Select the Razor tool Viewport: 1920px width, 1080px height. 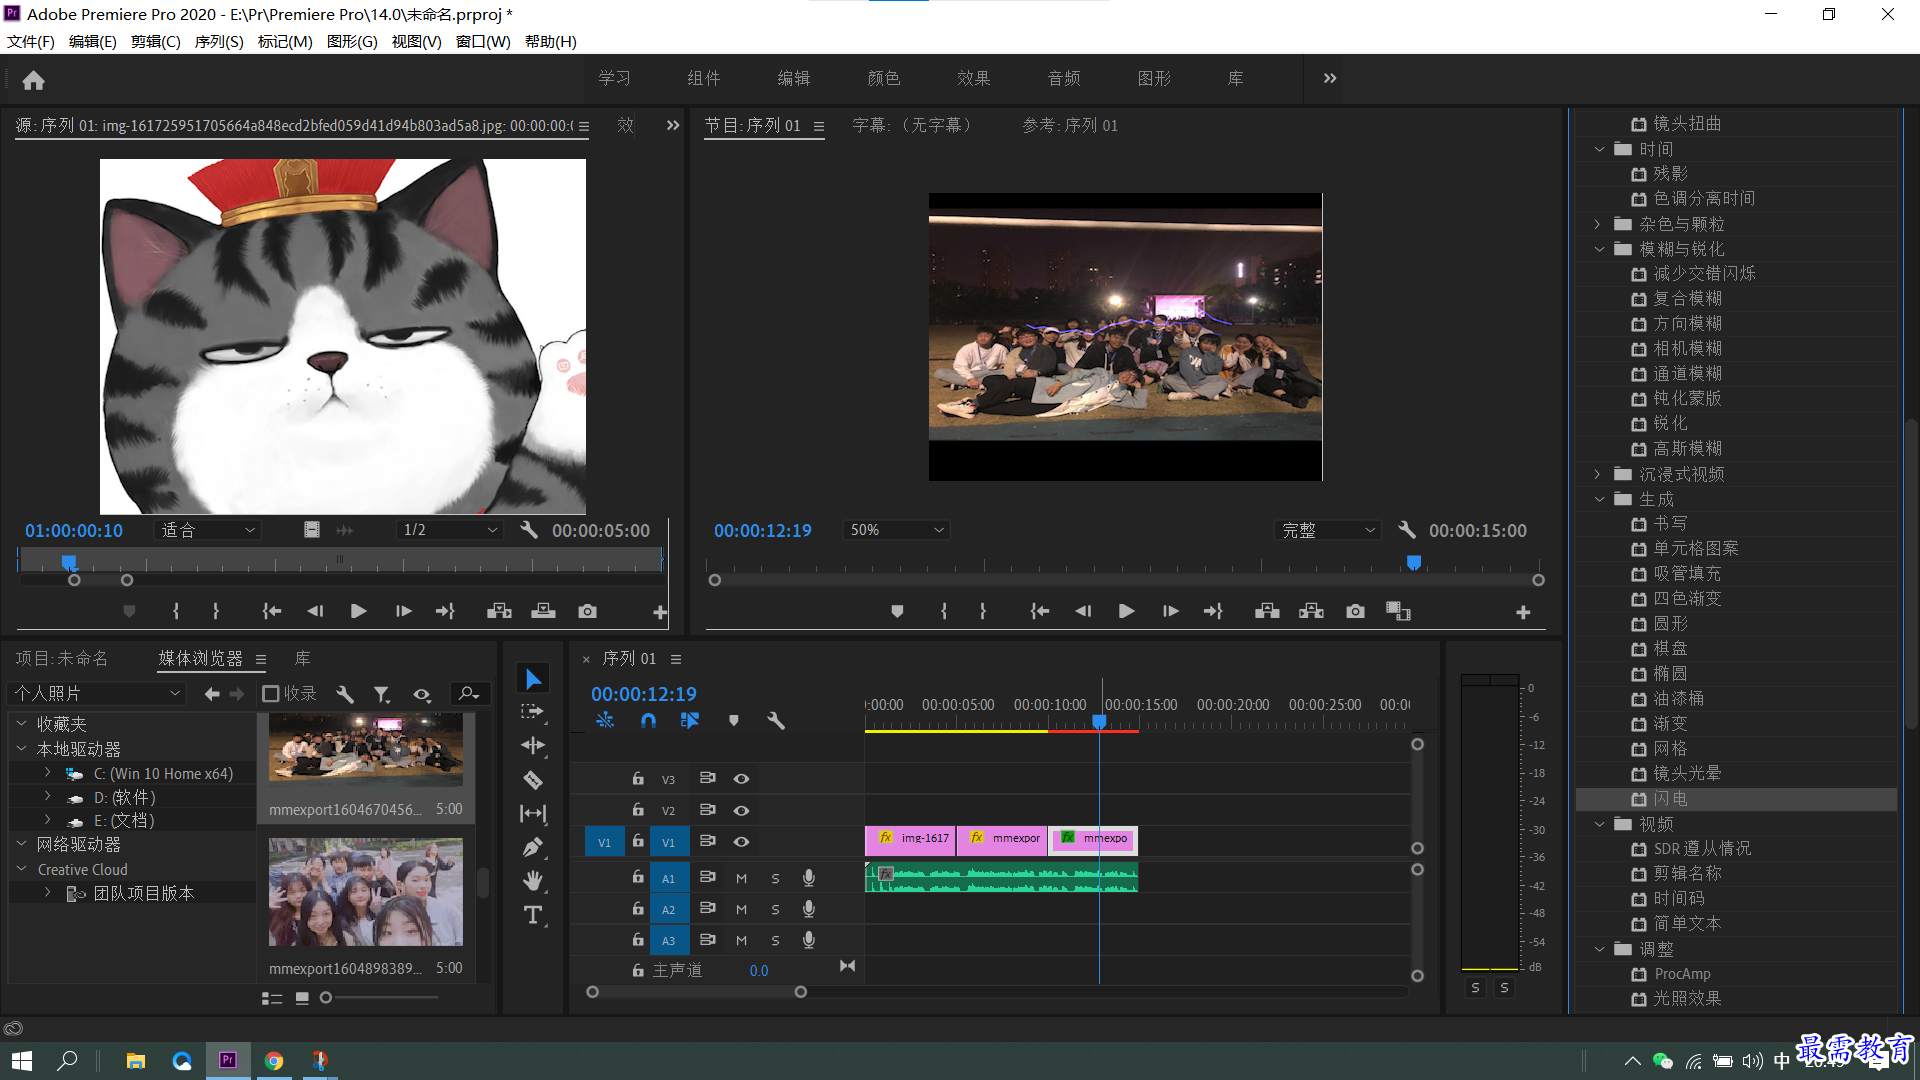pyautogui.click(x=533, y=780)
